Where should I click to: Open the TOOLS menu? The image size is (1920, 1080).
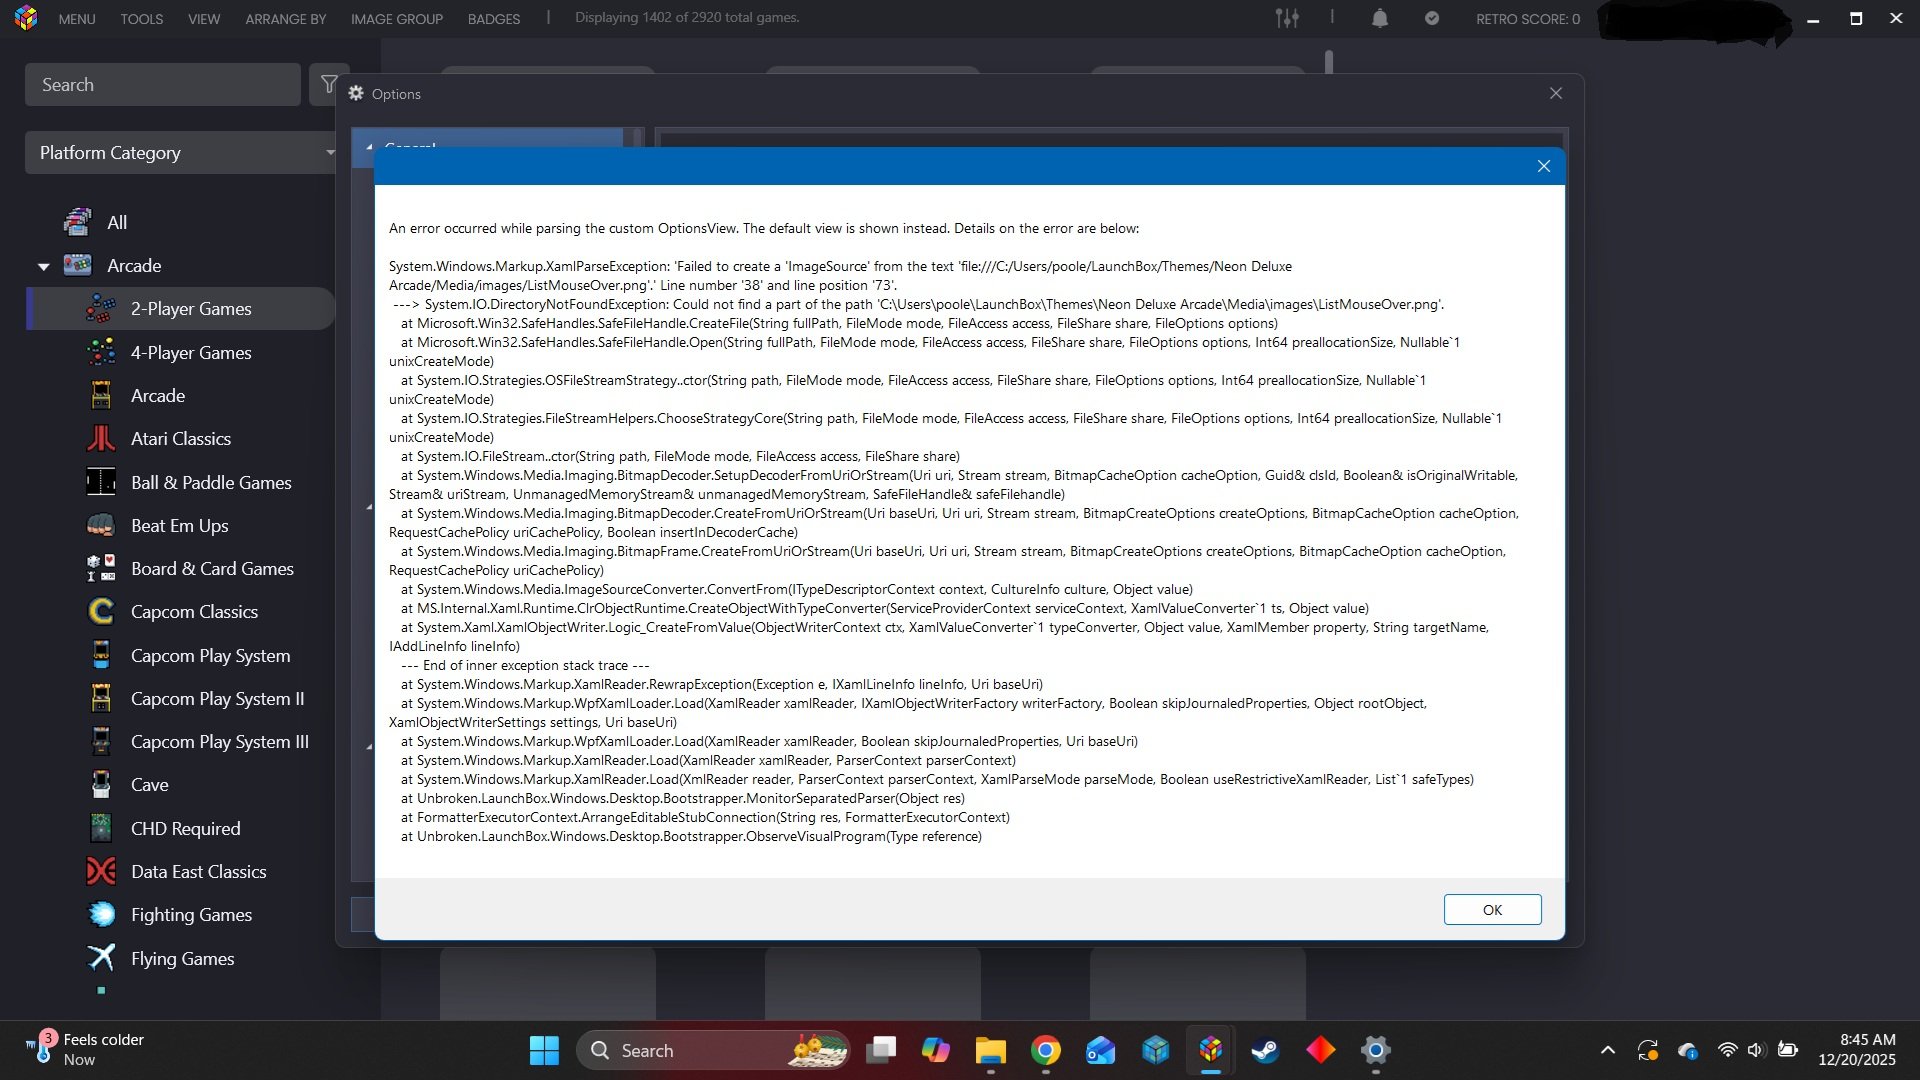(x=141, y=19)
